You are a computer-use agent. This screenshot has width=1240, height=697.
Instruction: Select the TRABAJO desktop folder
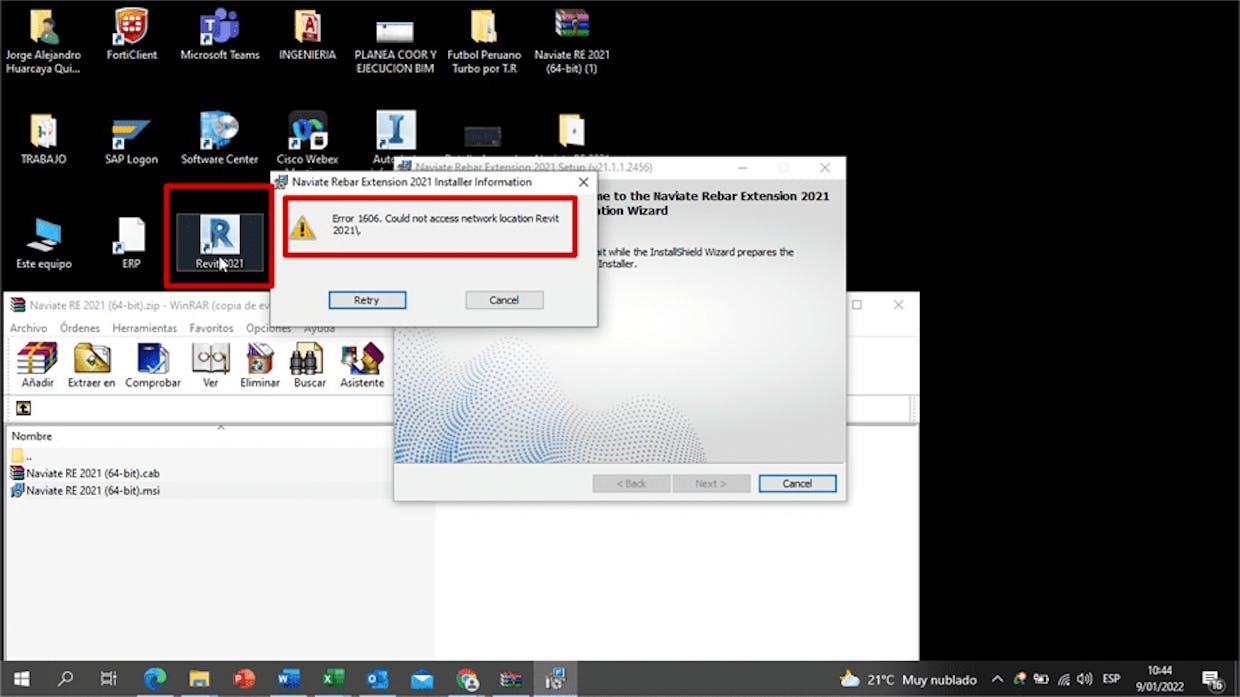[43, 140]
